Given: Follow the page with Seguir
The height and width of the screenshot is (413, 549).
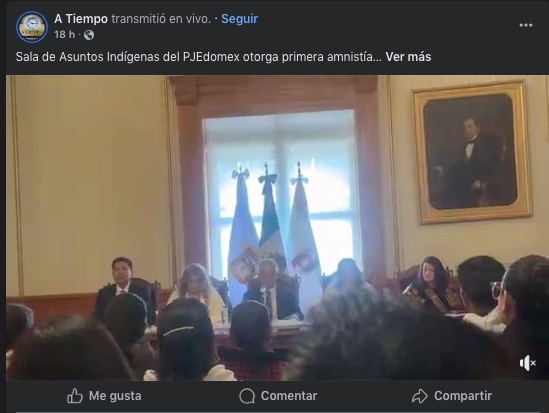Looking at the screenshot, I should point(239,19).
